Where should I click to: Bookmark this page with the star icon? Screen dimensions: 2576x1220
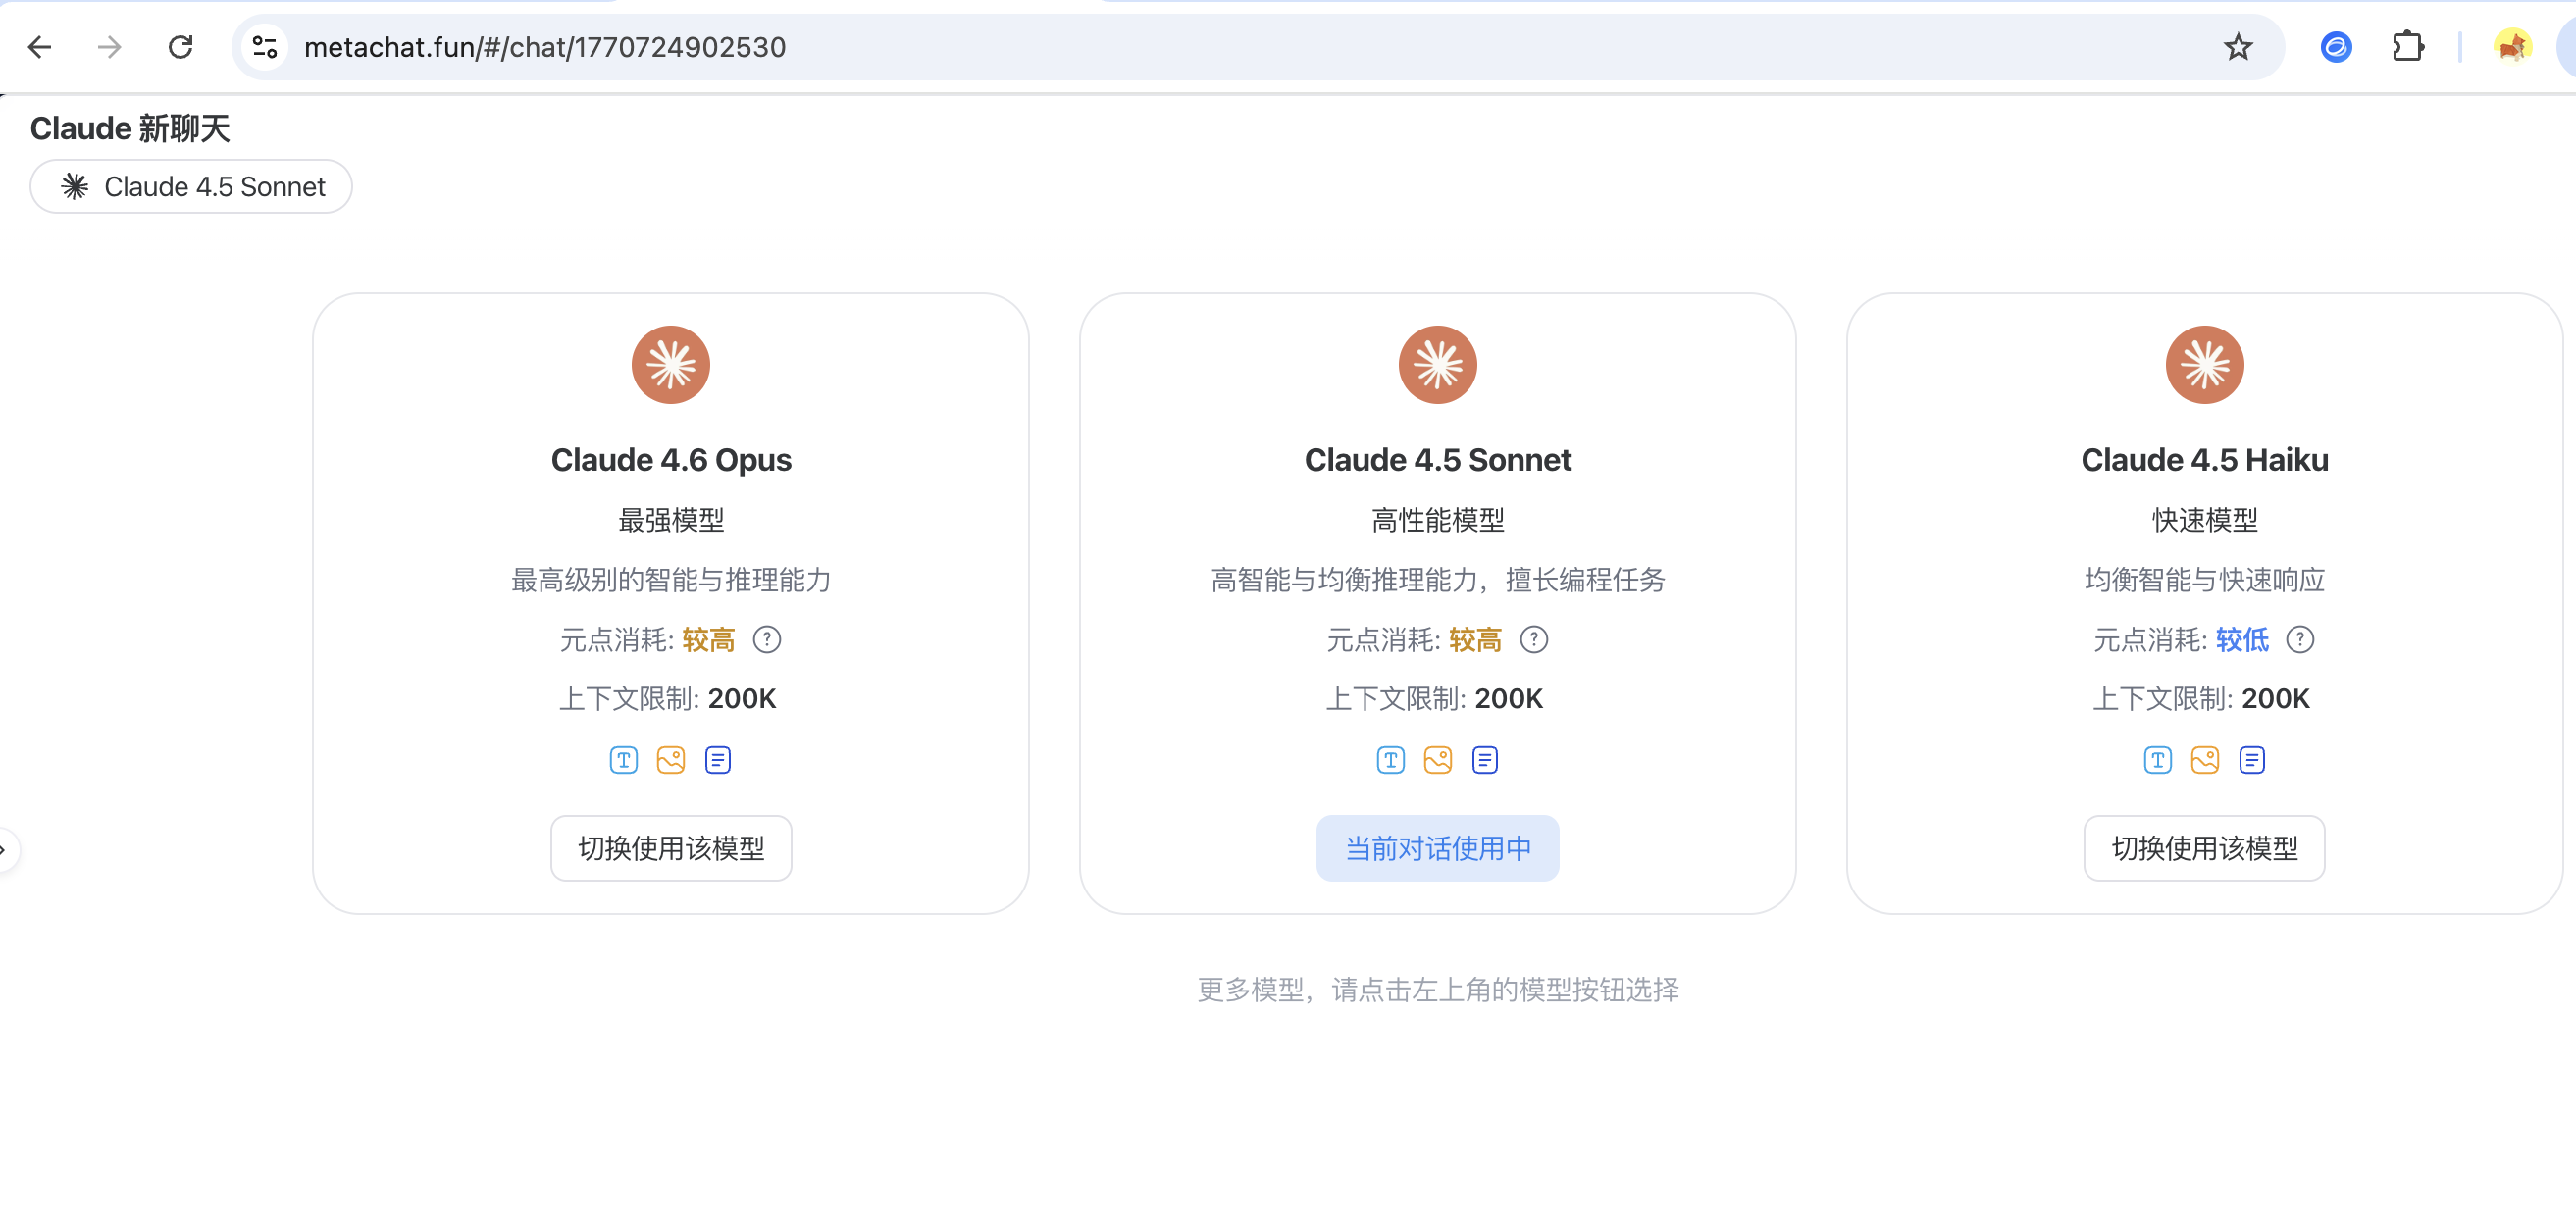[x=2238, y=47]
